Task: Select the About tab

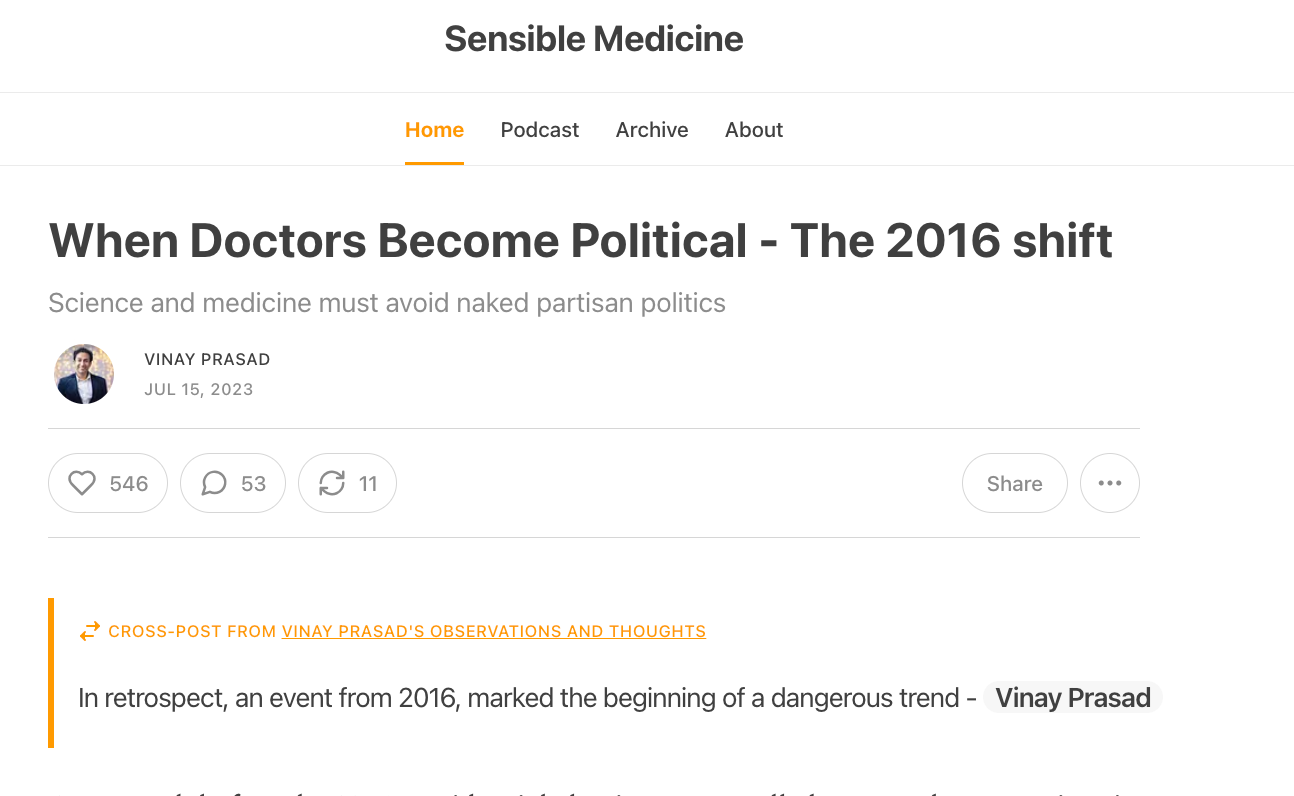Action: [754, 130]
